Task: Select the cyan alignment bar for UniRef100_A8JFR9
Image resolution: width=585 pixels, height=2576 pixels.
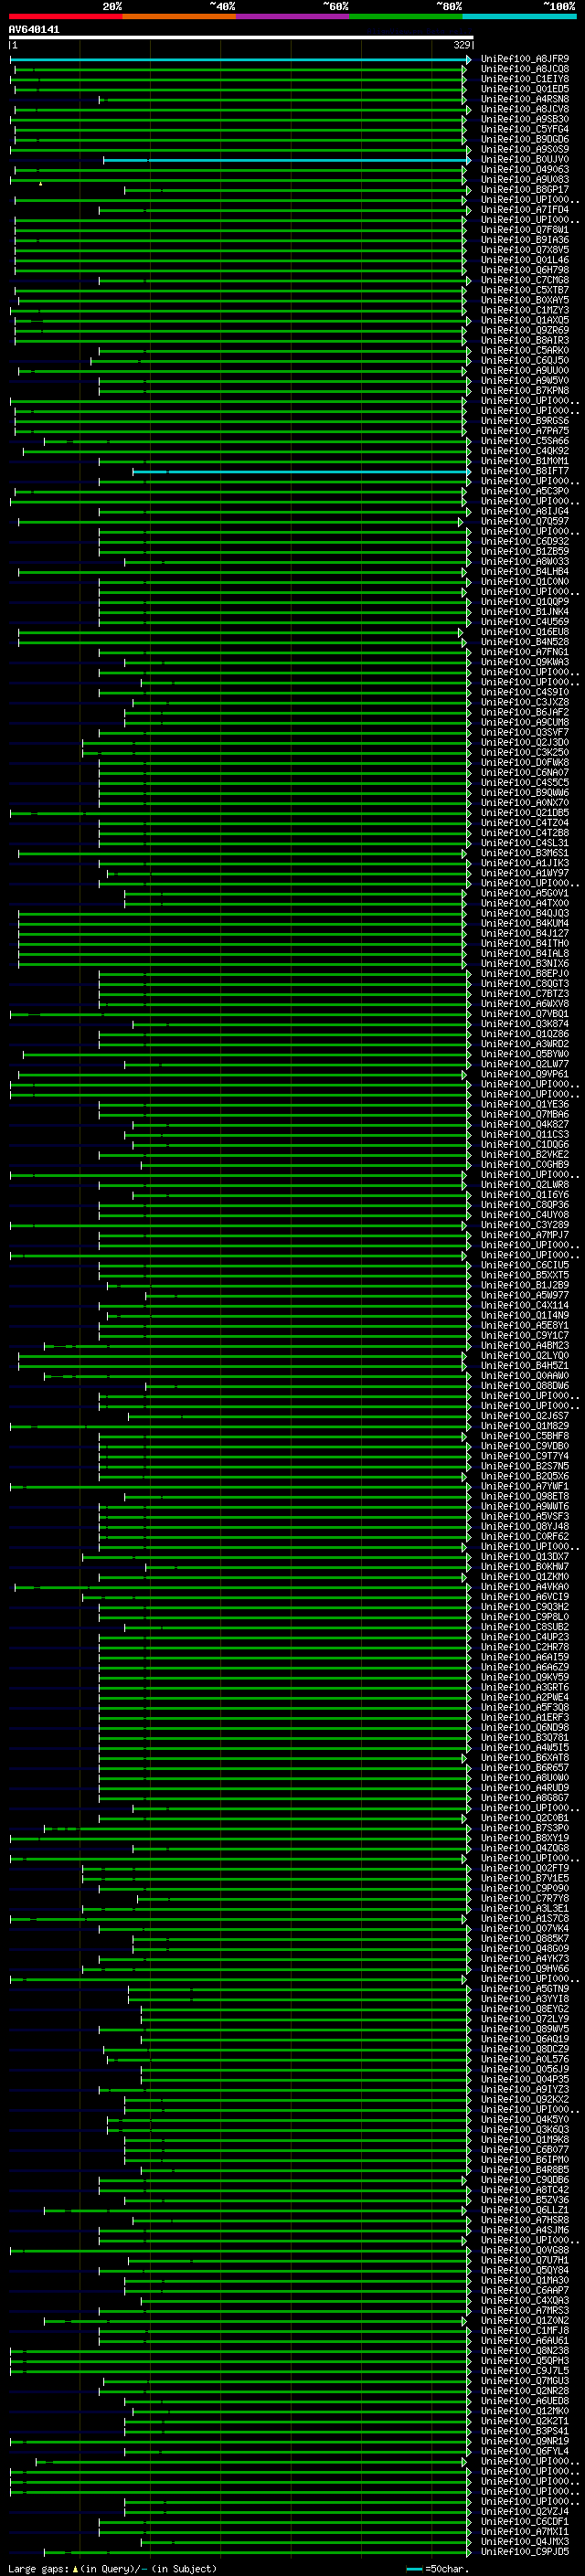Action: (x=240, y=60)
